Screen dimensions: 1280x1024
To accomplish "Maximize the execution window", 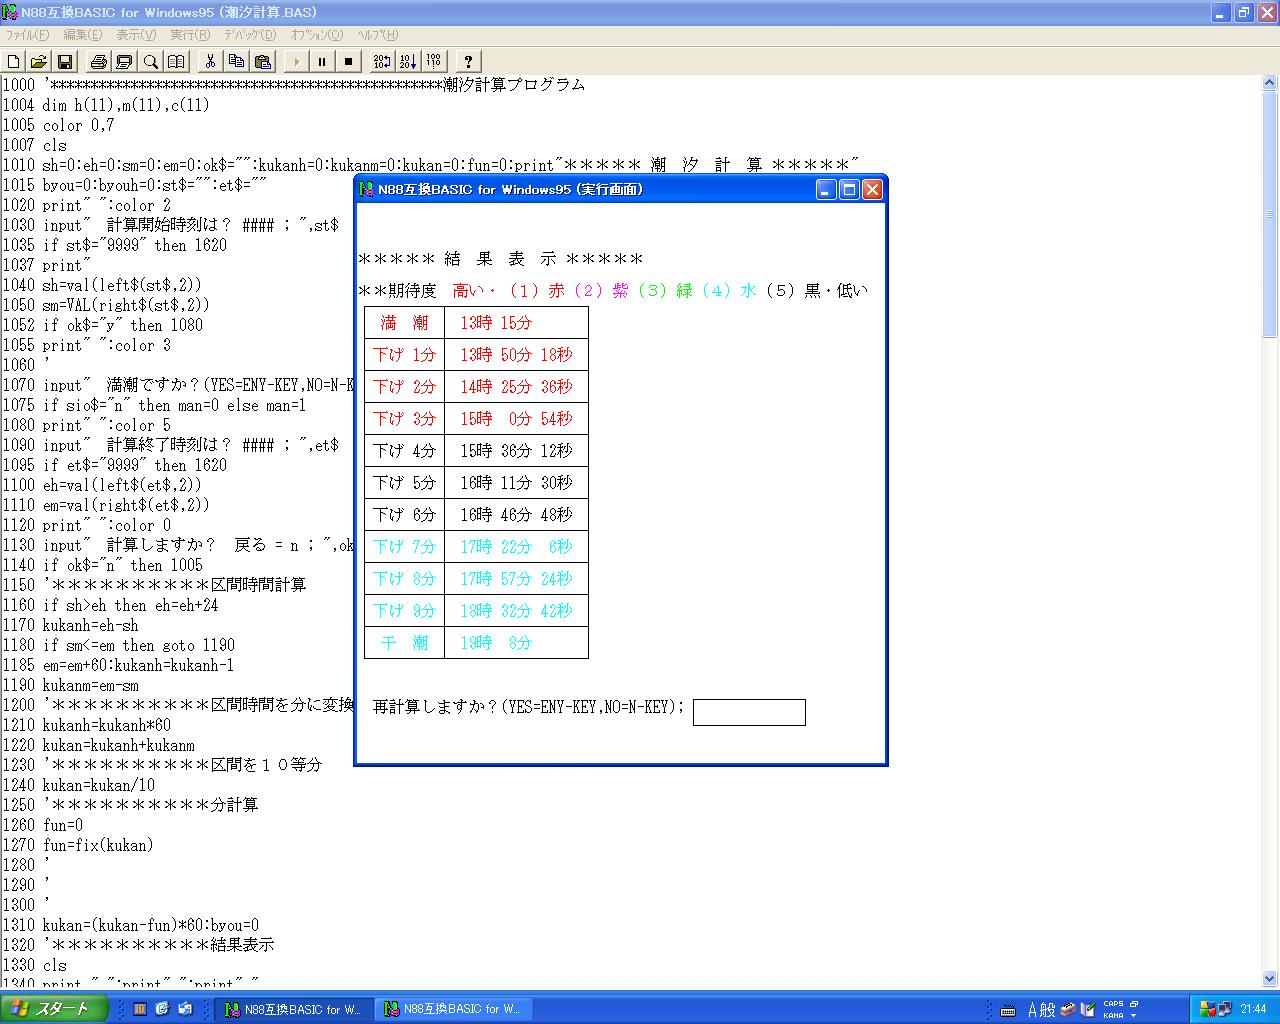I will pyautogui.click(x=849, y=189).
